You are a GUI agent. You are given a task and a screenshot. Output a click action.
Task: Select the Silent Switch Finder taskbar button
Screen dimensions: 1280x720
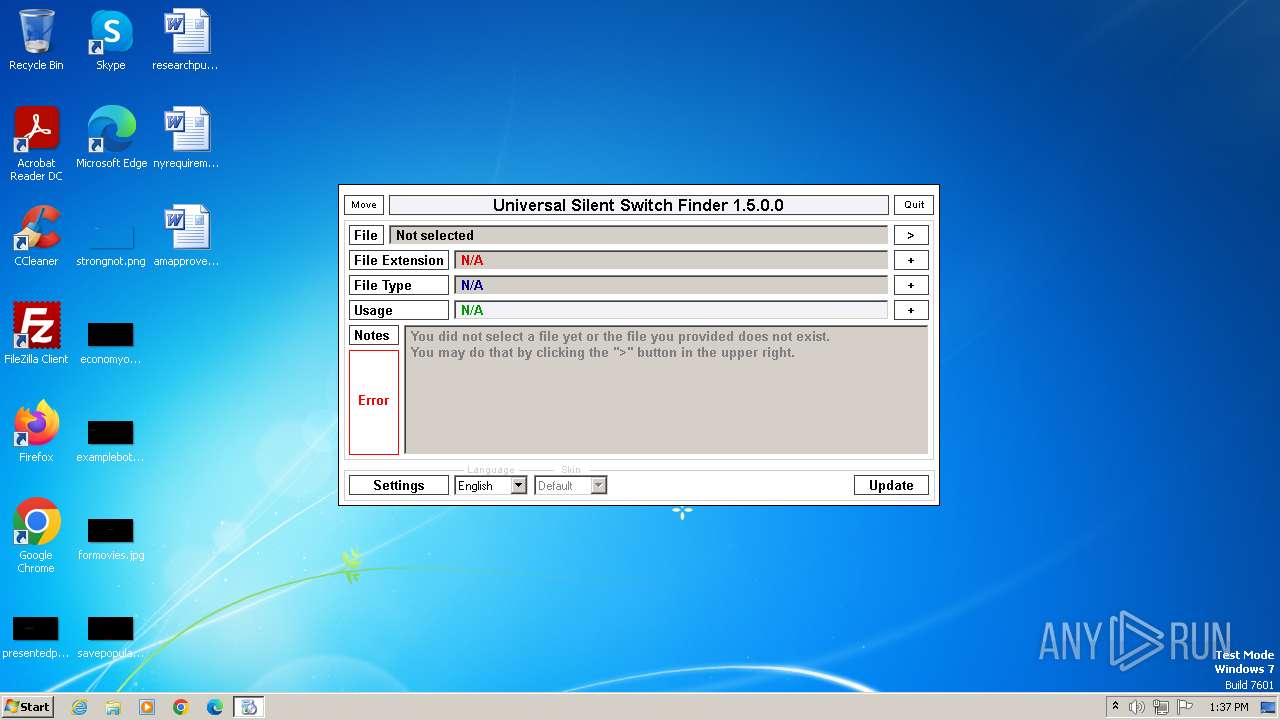pyautogui.click(x=249, y=707)
